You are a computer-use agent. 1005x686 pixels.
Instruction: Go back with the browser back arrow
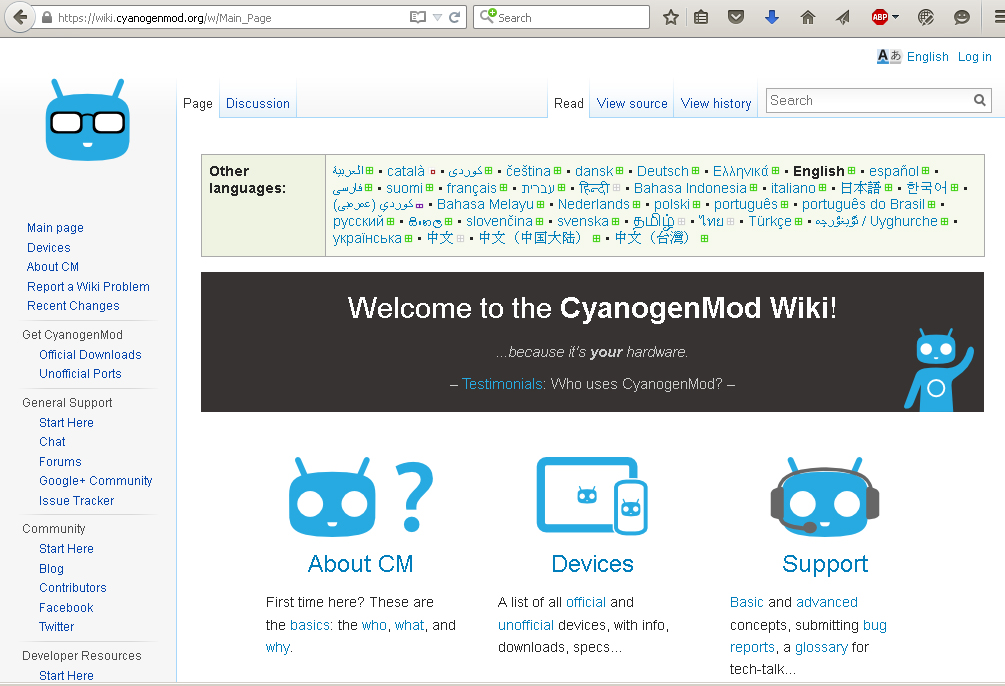(20, 17)
